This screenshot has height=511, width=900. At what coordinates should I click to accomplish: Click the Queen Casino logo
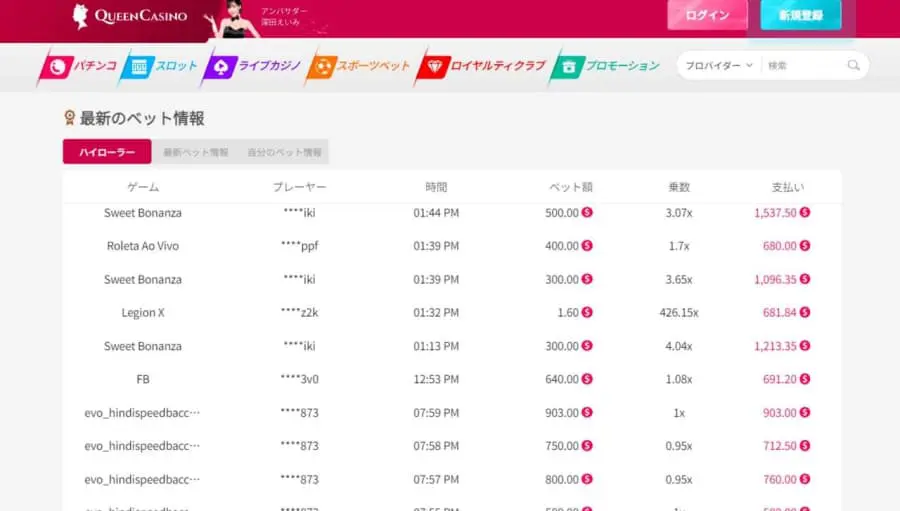tap(130, 16)
